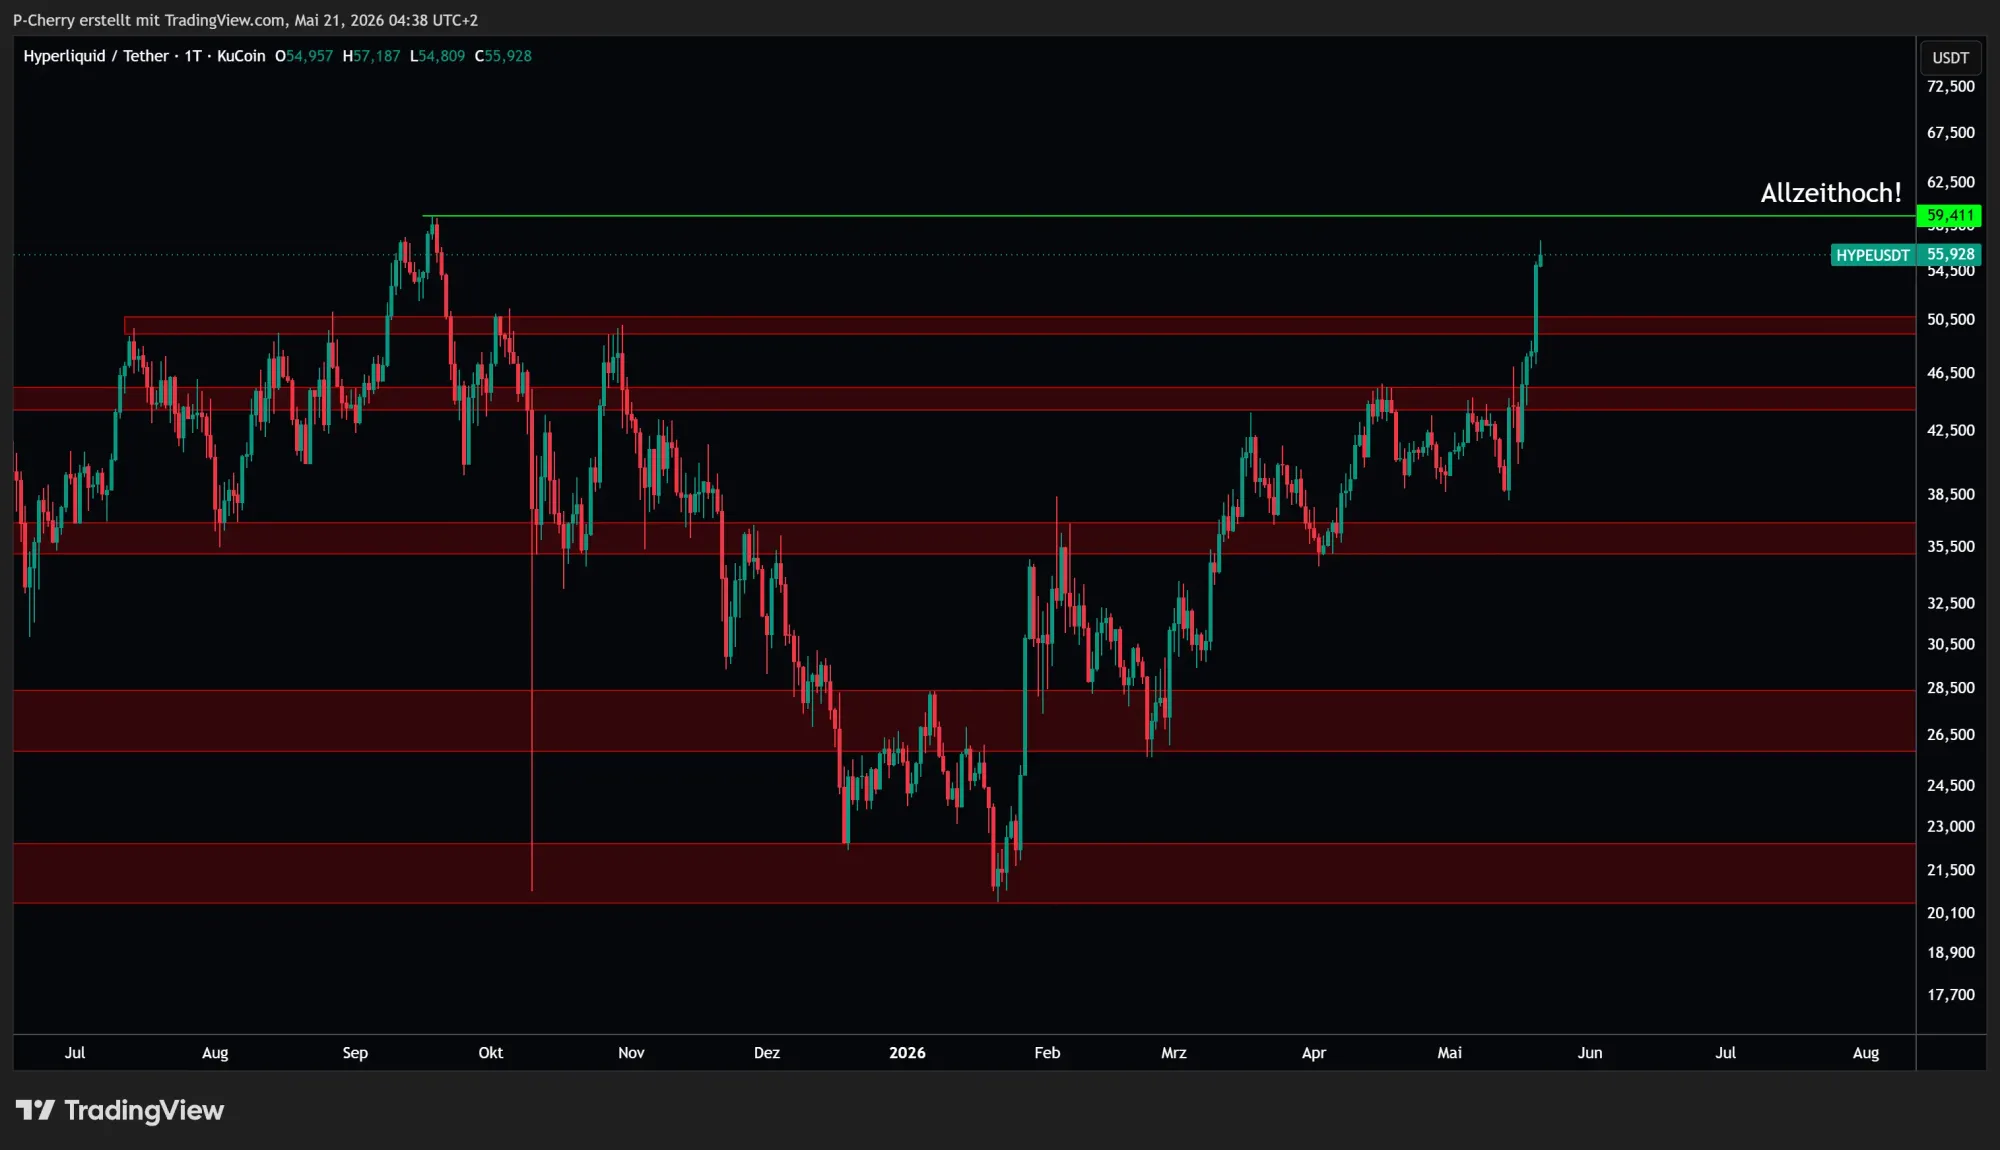This screenshot has height=1150, width=2000.
Task: Click the 23,000 price axis label
Action: tap(1950, 827)
